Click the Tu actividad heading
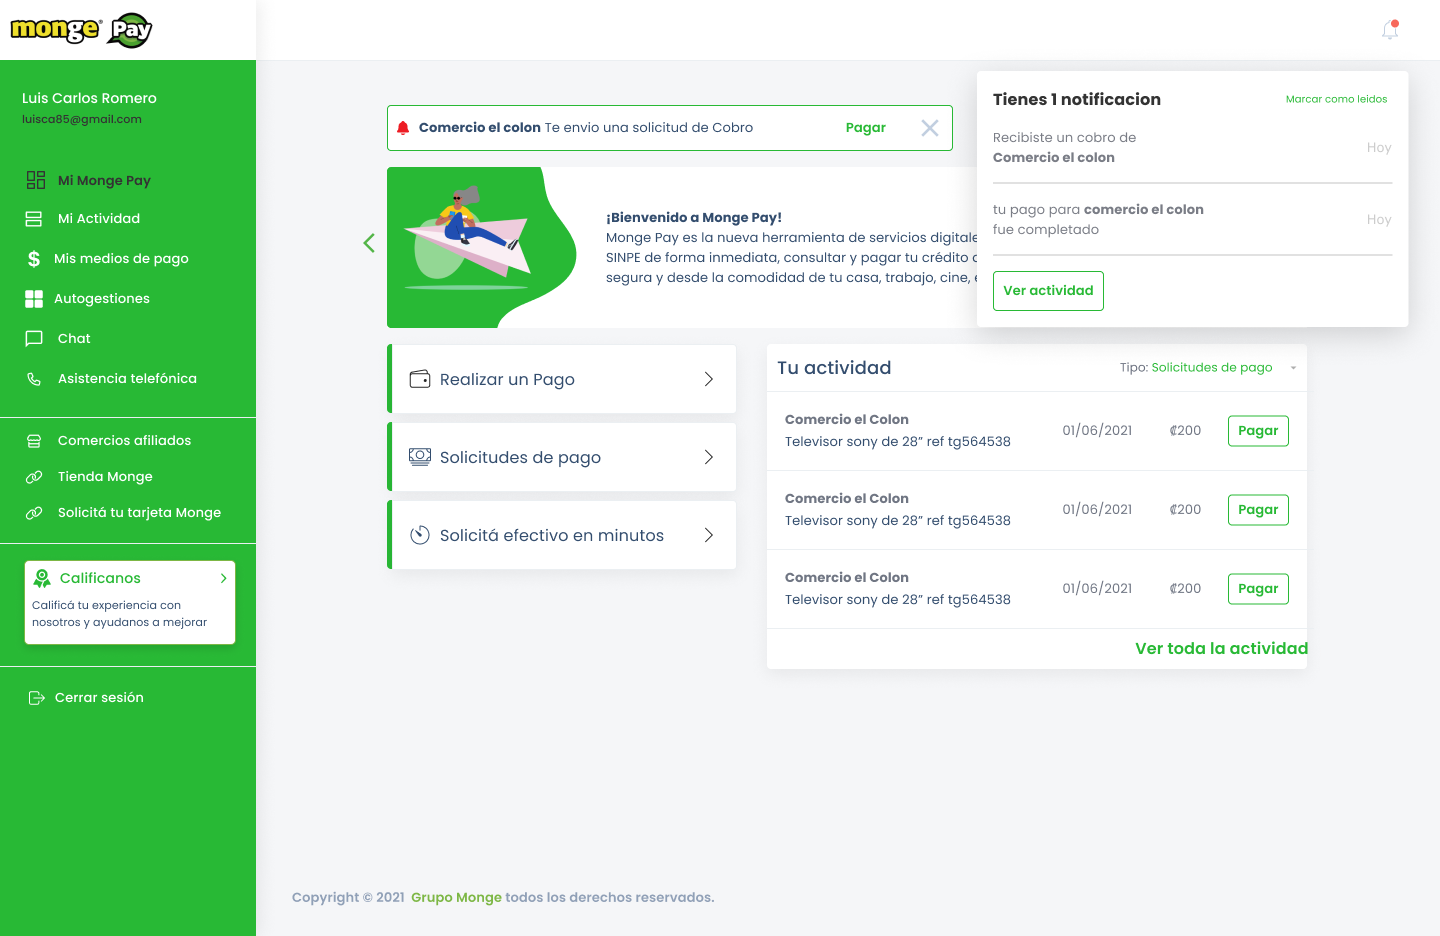1440x936 pixels. (834, 367)
